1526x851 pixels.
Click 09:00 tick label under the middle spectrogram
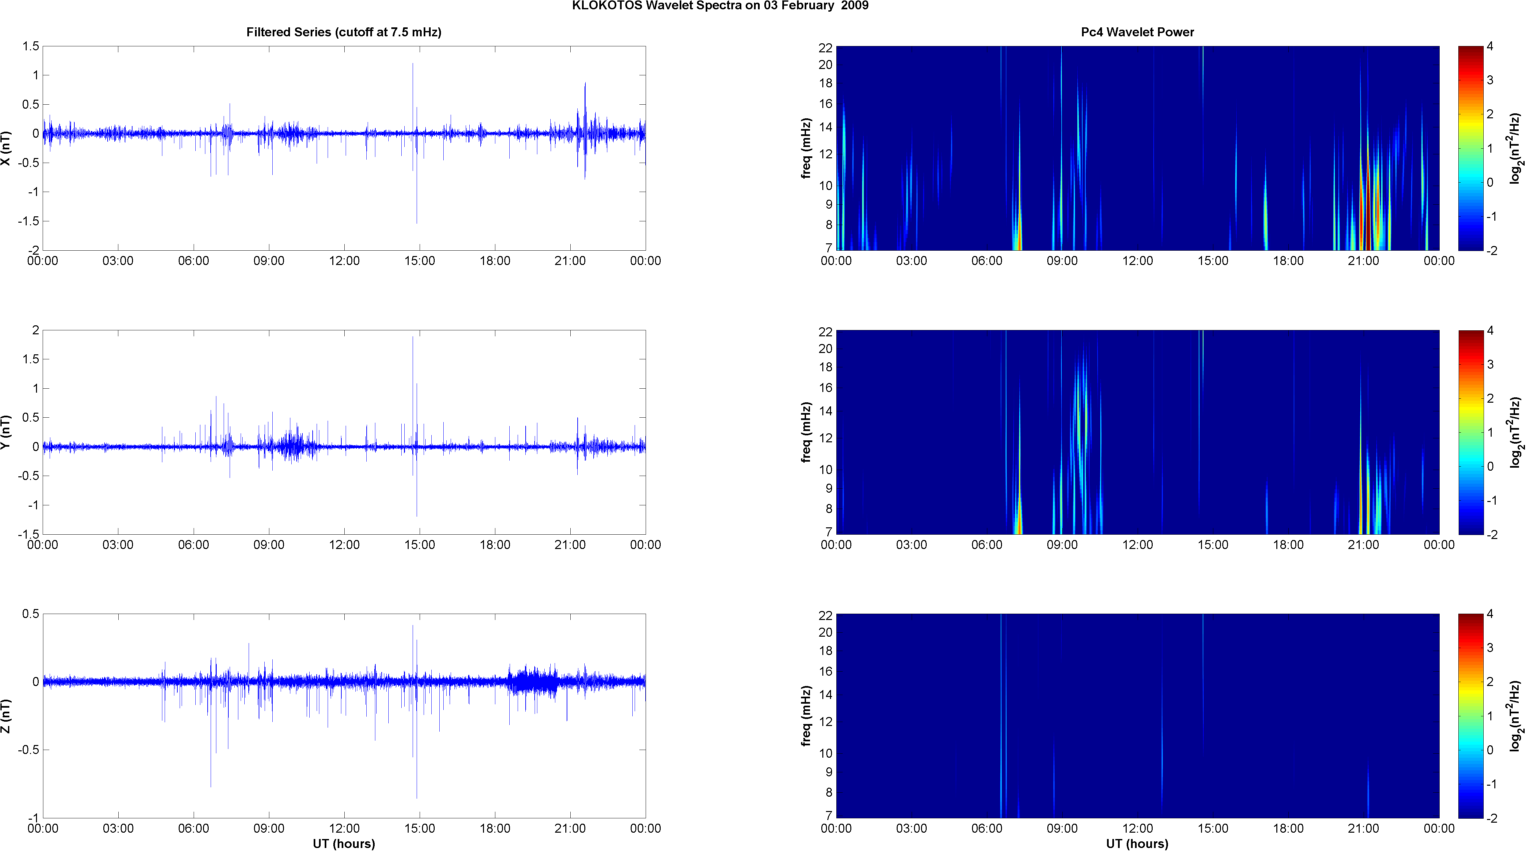pyautogui.click(x=1062, y=545)
